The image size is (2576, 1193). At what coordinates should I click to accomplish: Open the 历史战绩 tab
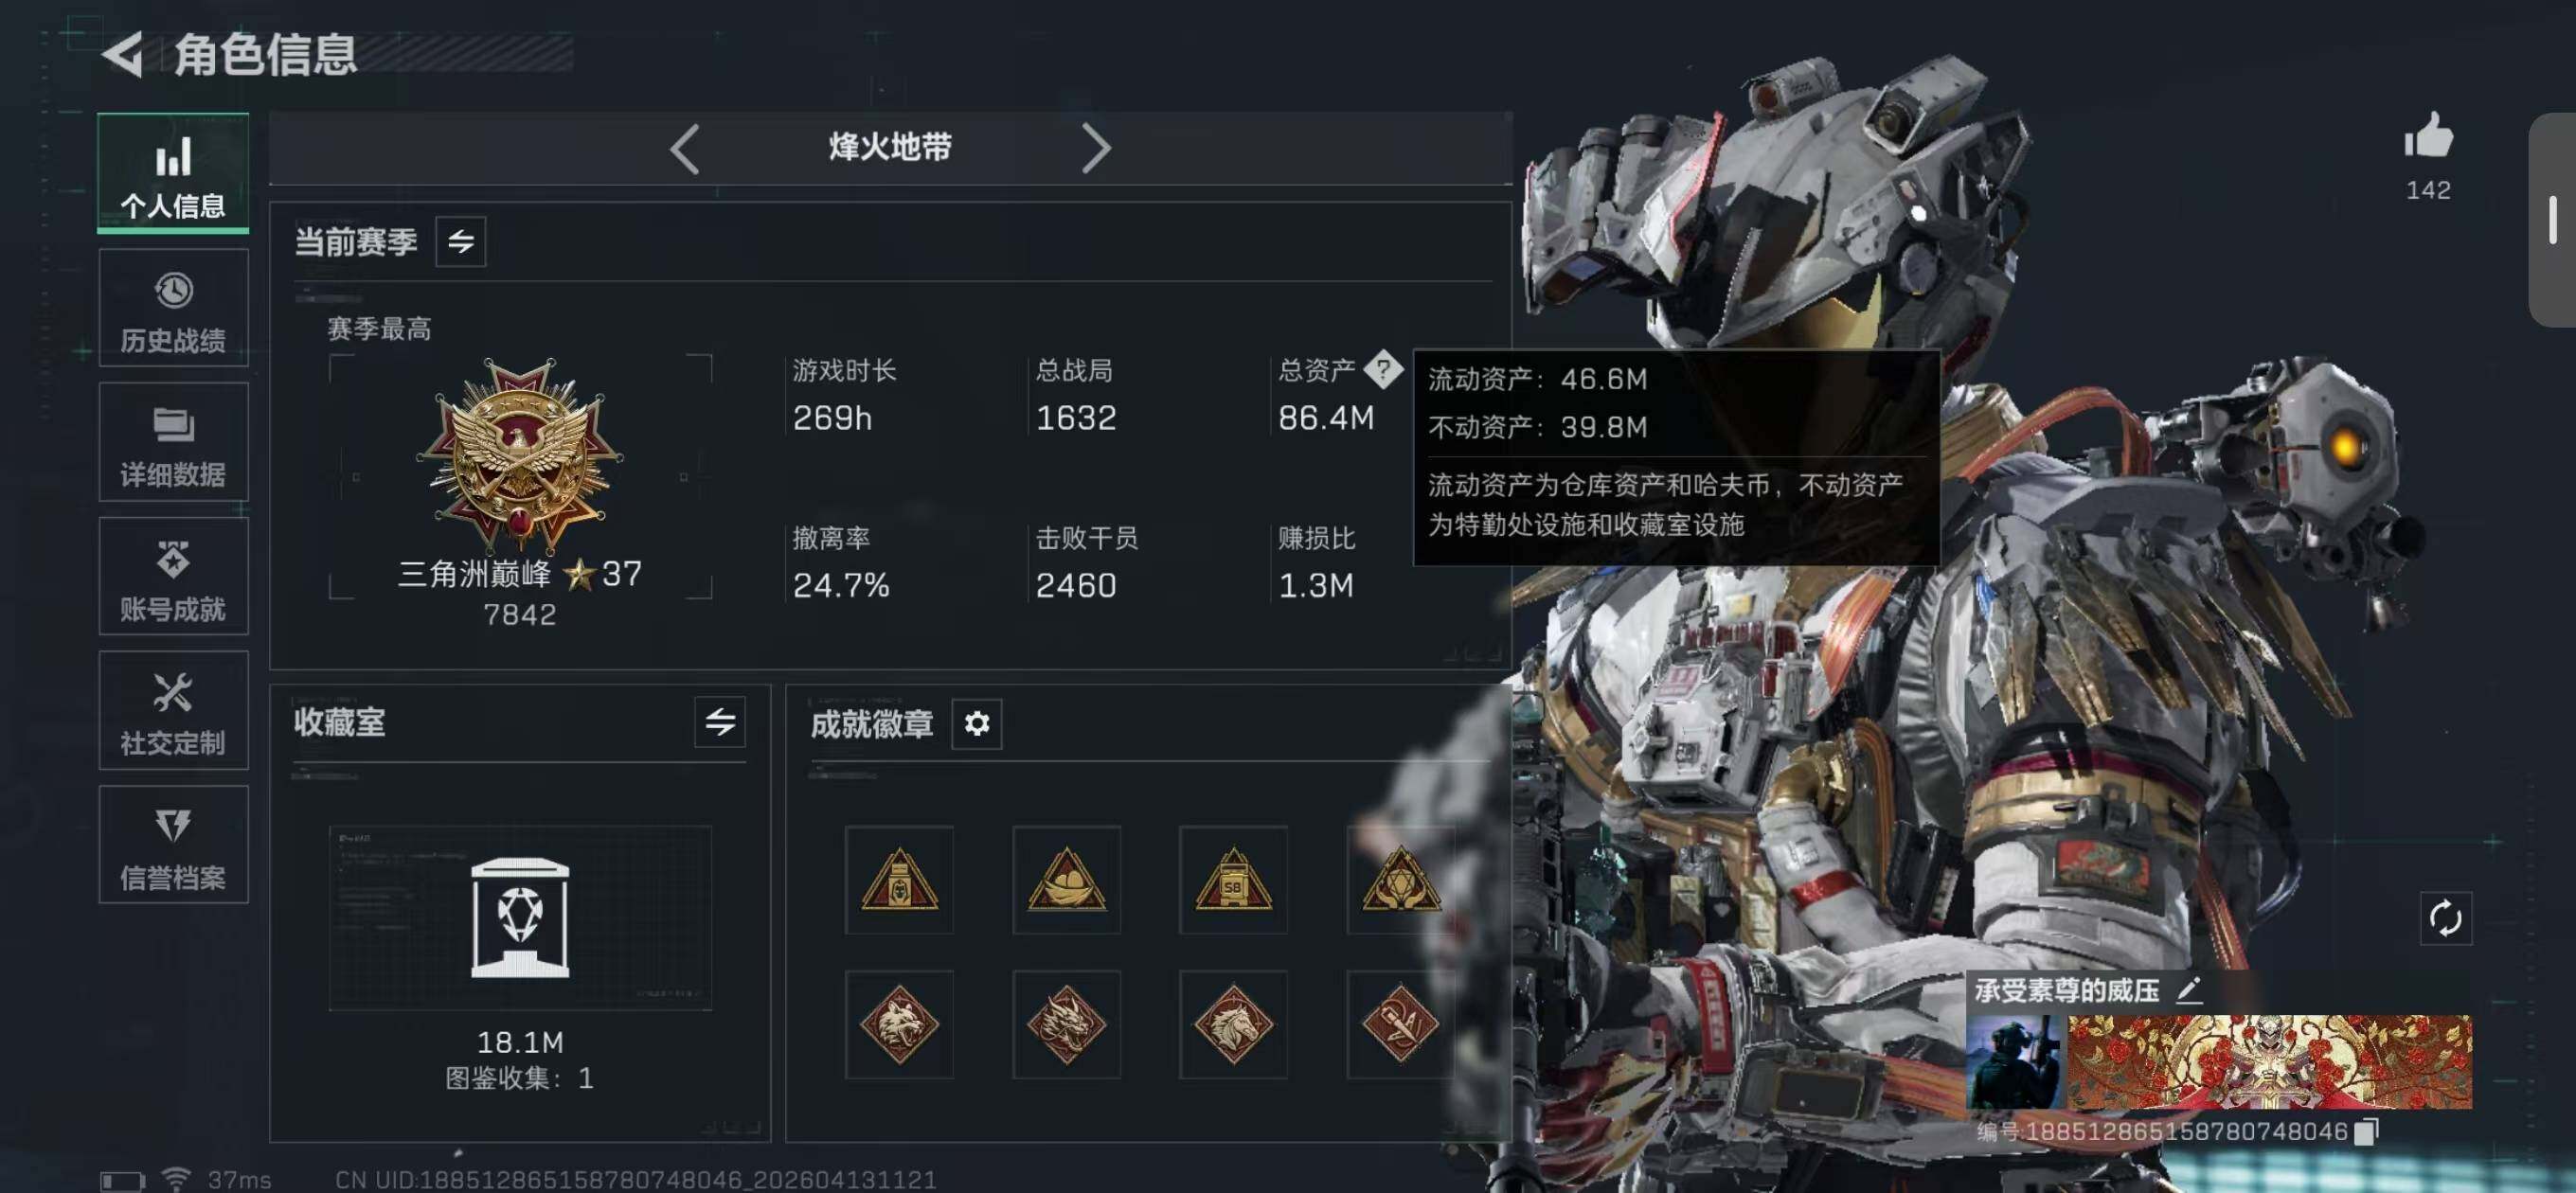point(173,308)
